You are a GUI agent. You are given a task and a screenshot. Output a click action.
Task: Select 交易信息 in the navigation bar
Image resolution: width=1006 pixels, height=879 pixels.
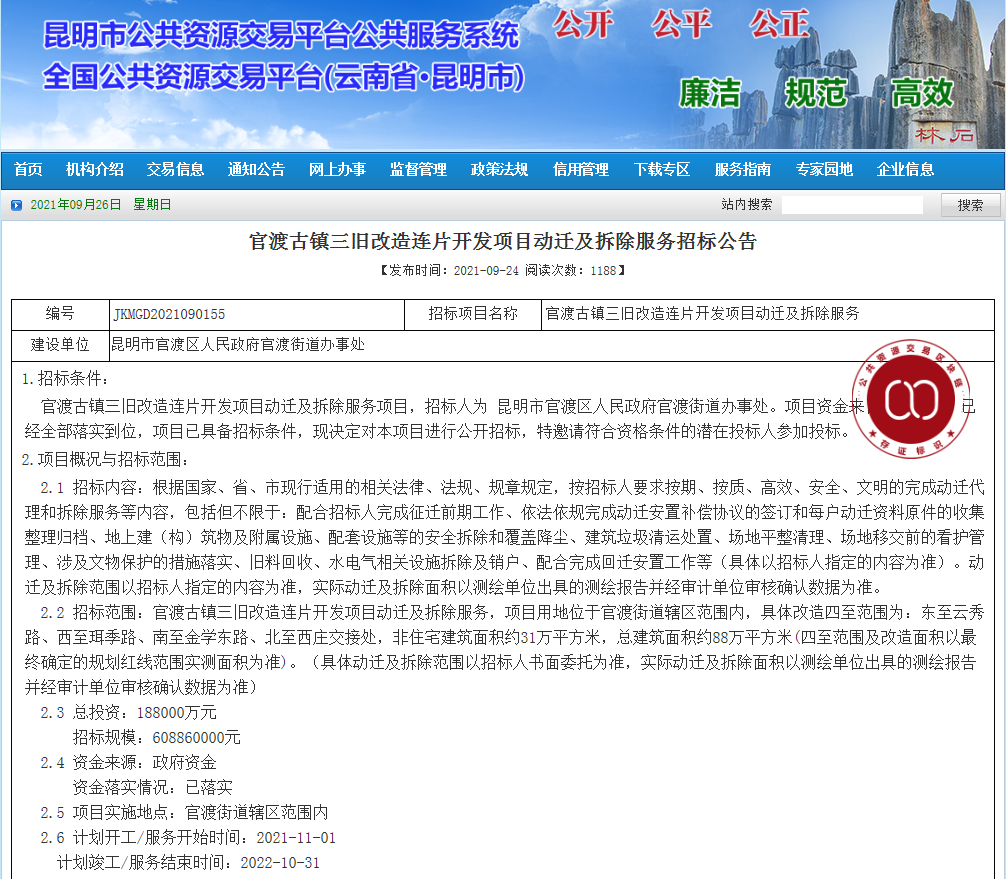pos(175,170)
